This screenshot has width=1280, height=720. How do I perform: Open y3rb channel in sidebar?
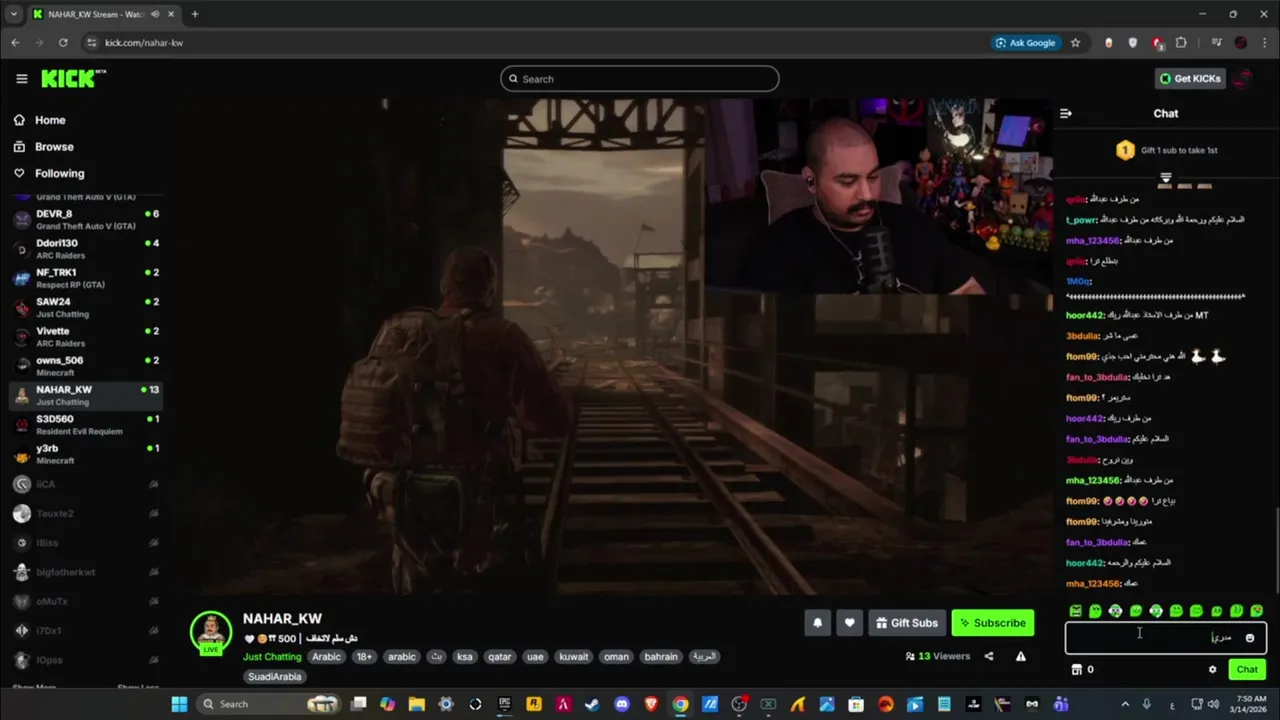(85, 454)
